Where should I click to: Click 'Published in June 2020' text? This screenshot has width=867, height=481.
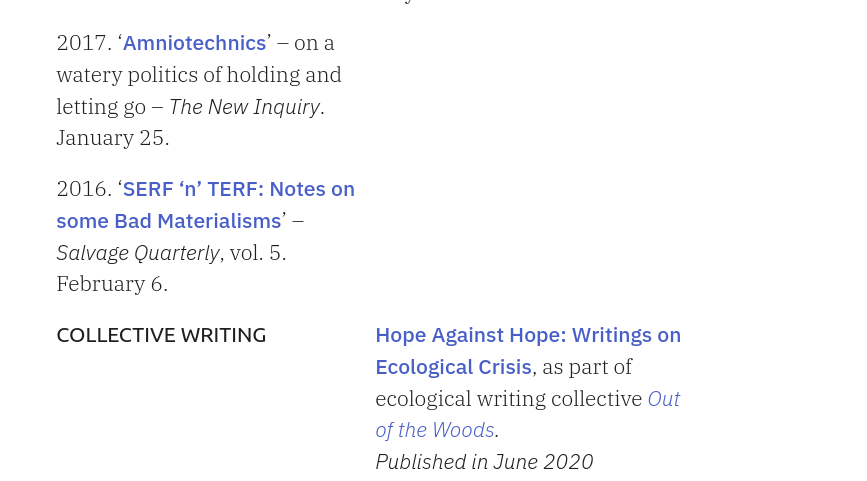click(484, 462)
